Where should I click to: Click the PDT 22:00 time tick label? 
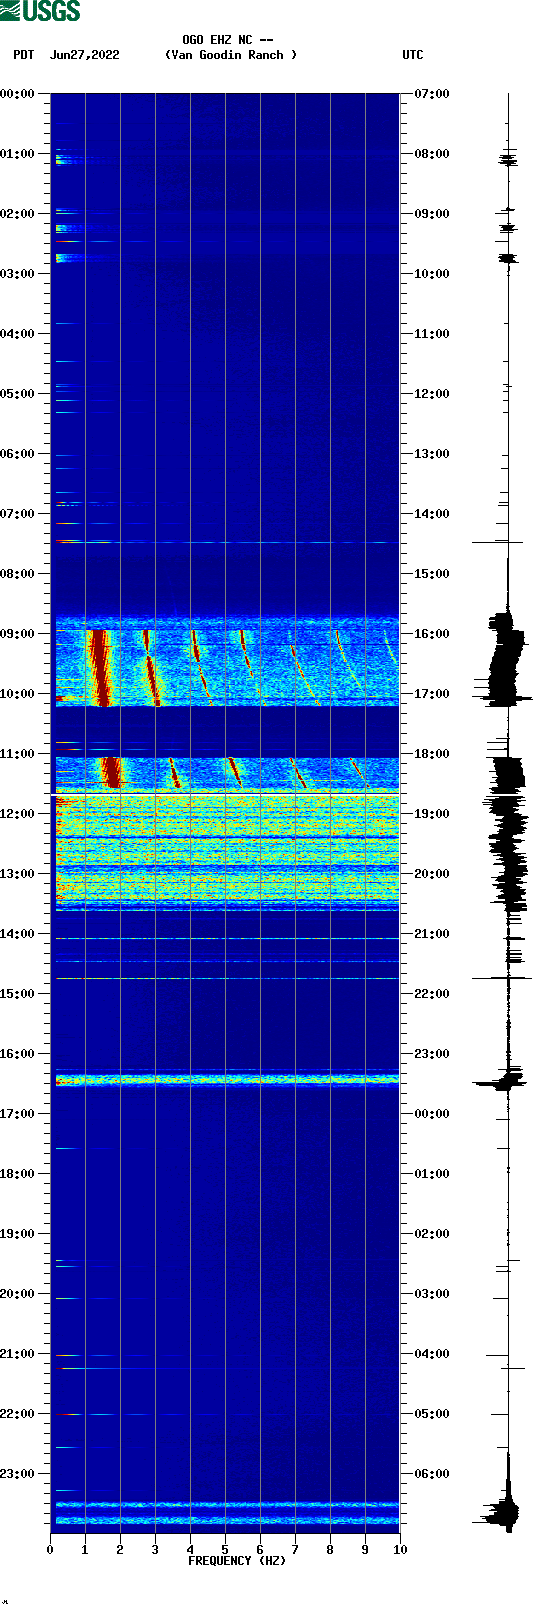18,1414
